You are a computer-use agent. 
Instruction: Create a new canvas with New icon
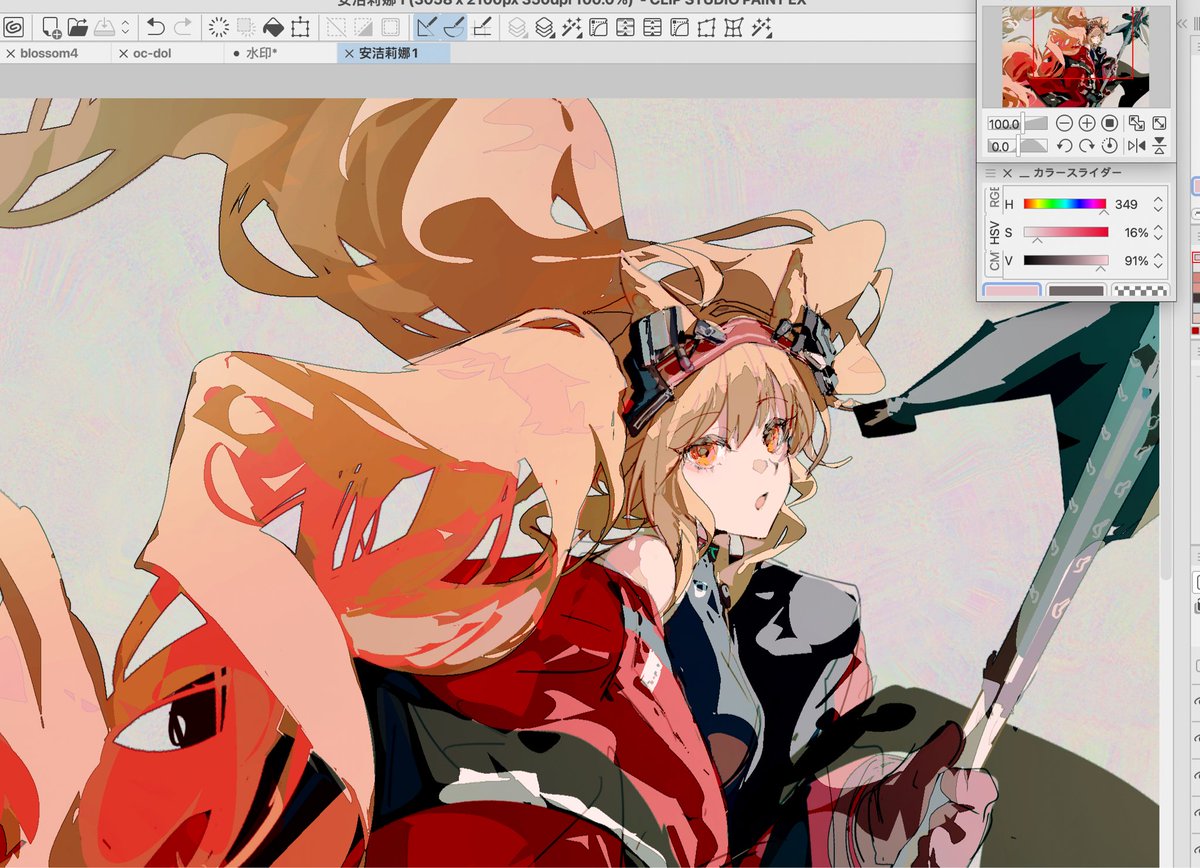tap(52, 27)
